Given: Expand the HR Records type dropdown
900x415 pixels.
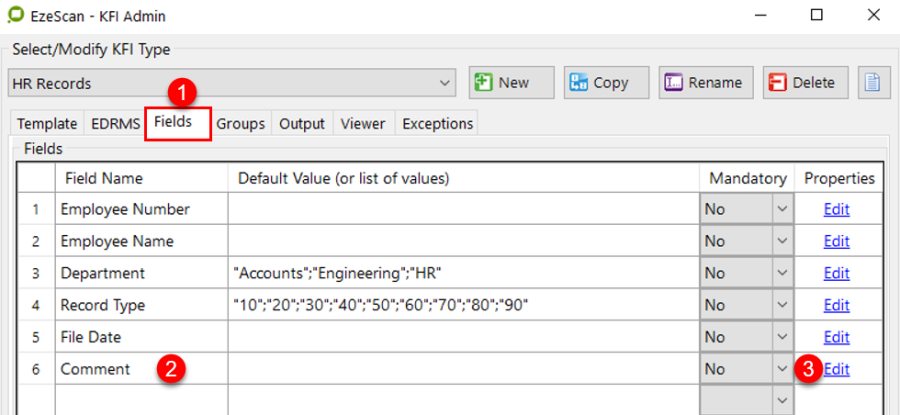Looking at the screenshot, I should (x=445, y=84).
